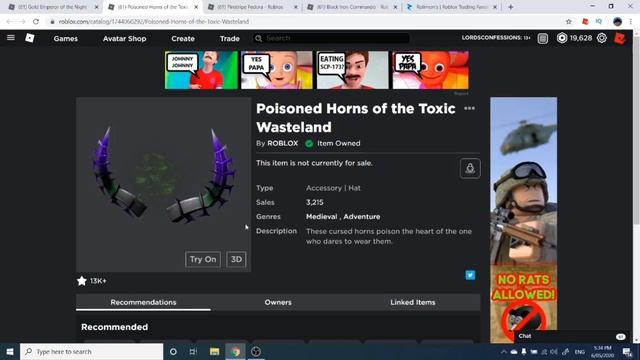Open the ROBLOX creator link
This screenshot has height=360, width=640.
point(282,143)
